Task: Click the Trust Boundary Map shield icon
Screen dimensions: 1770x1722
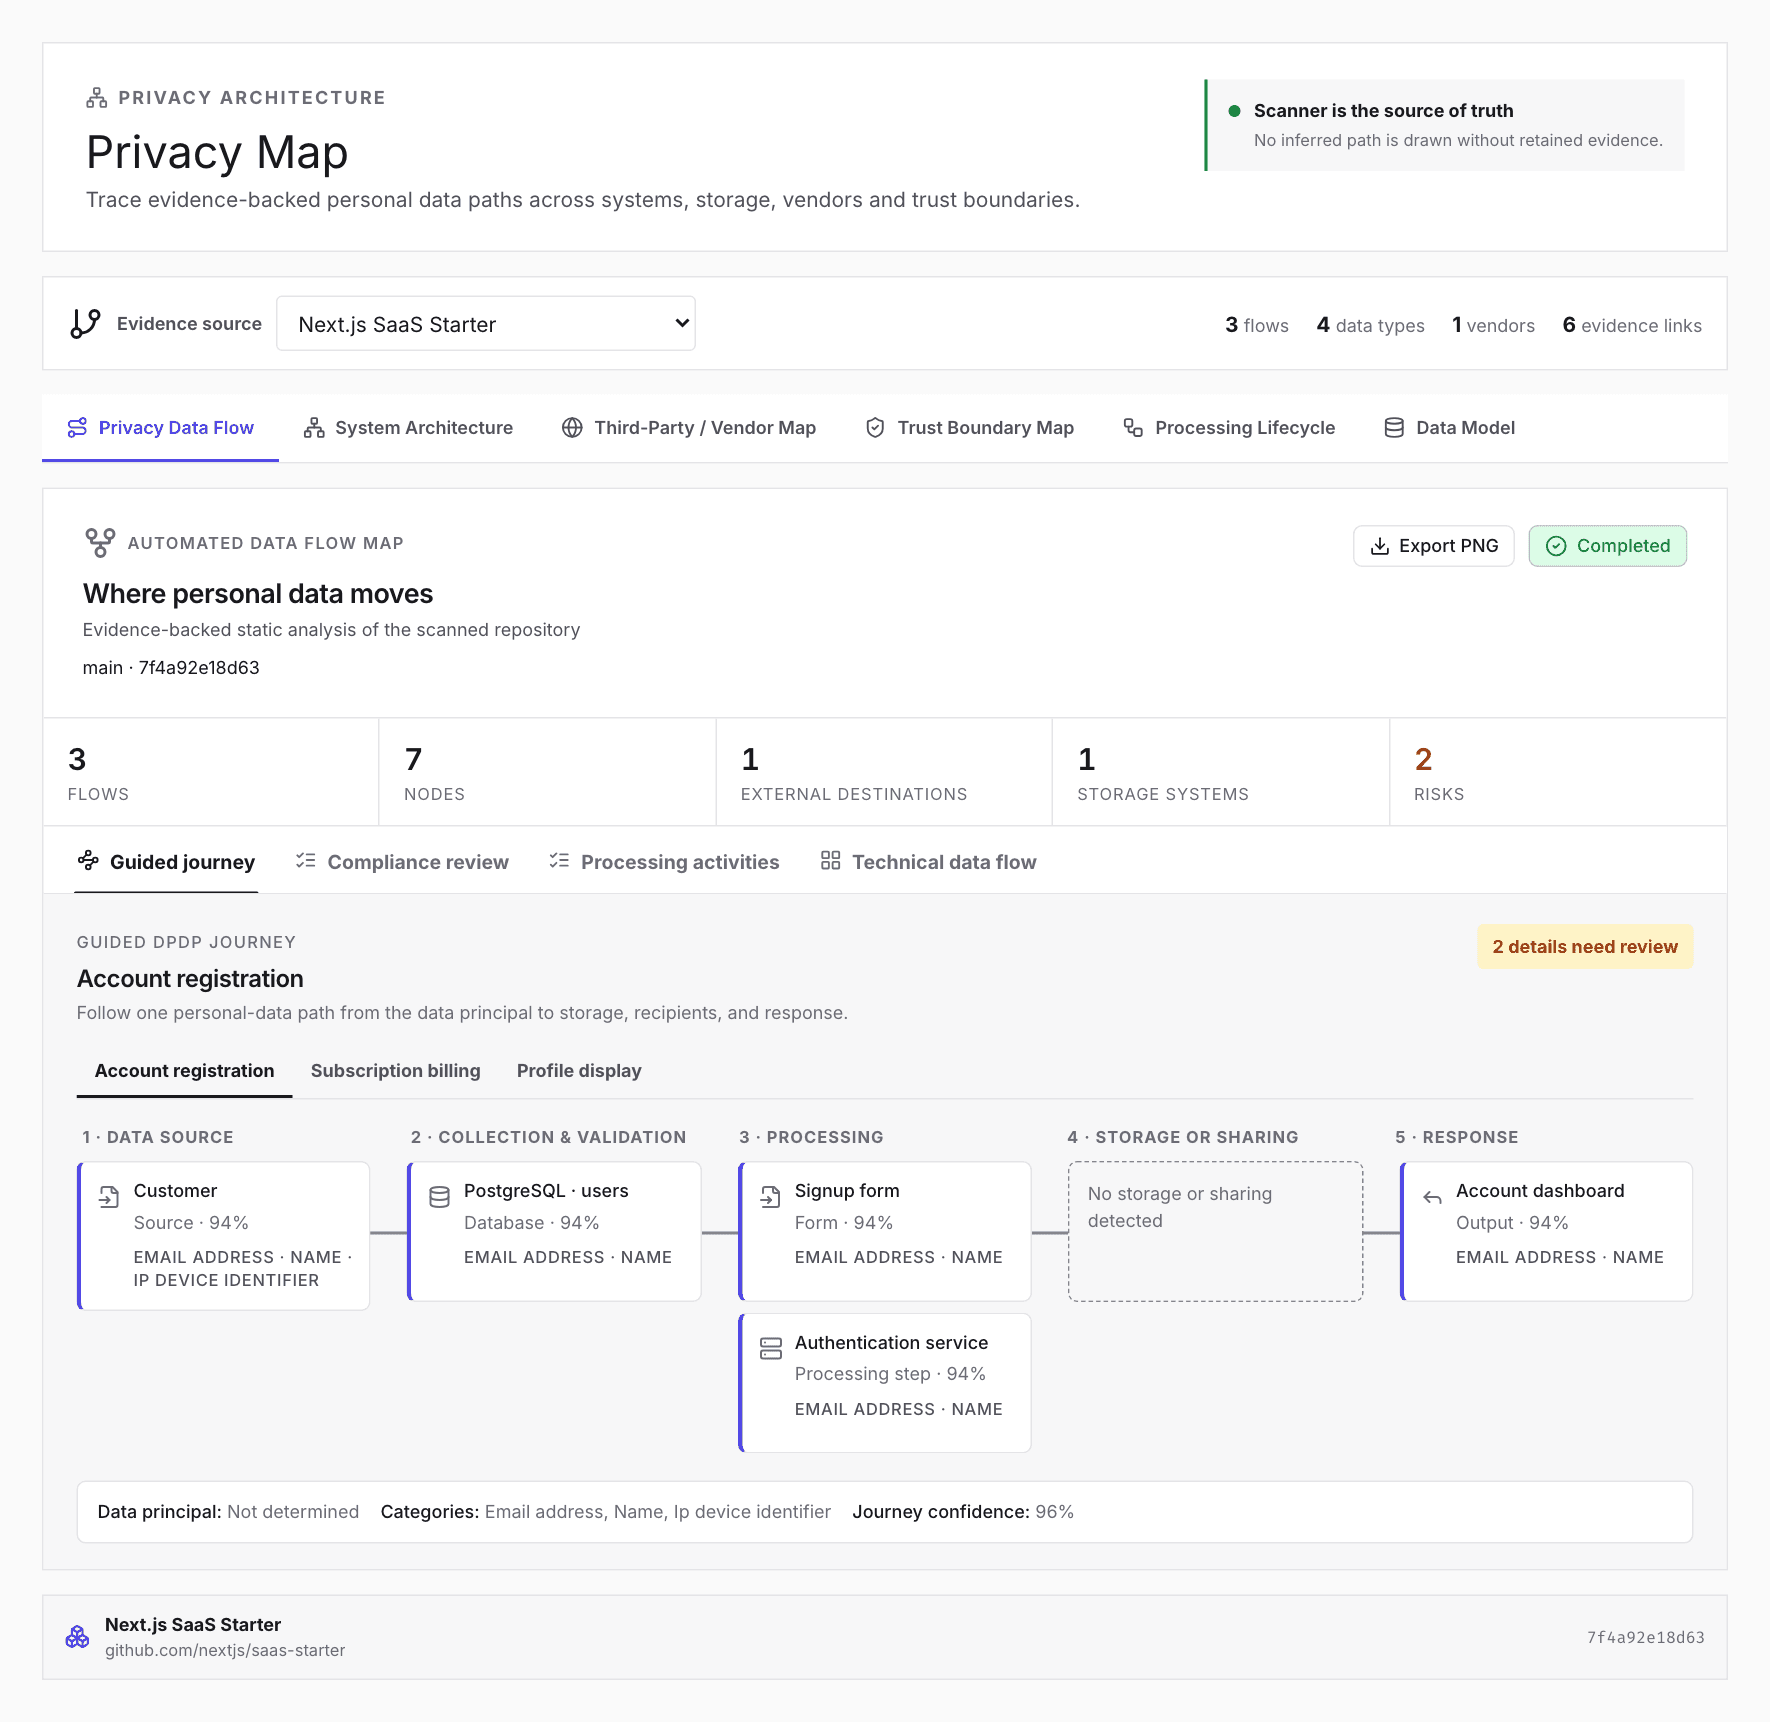Action: click(x=875, y=428)
